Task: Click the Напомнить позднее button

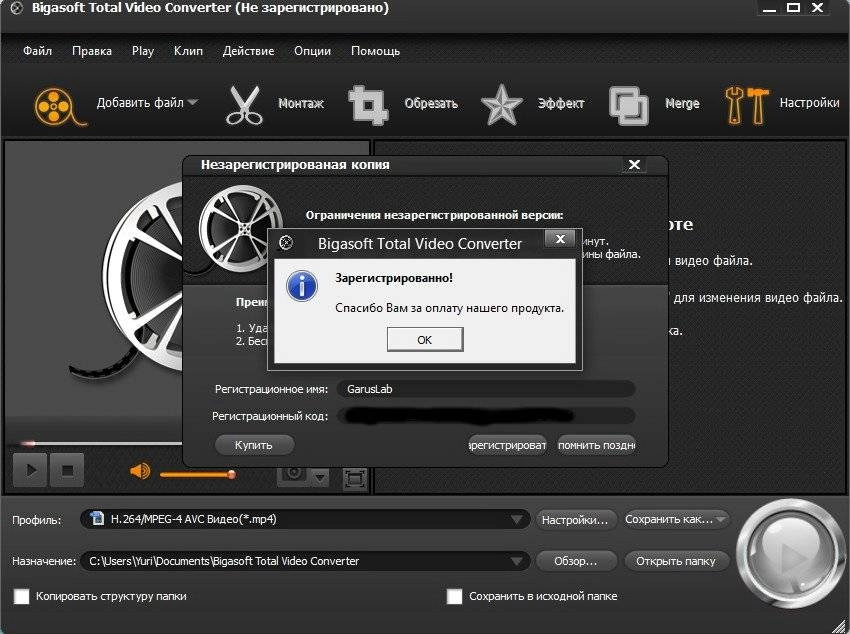Action: click(596, 445)
